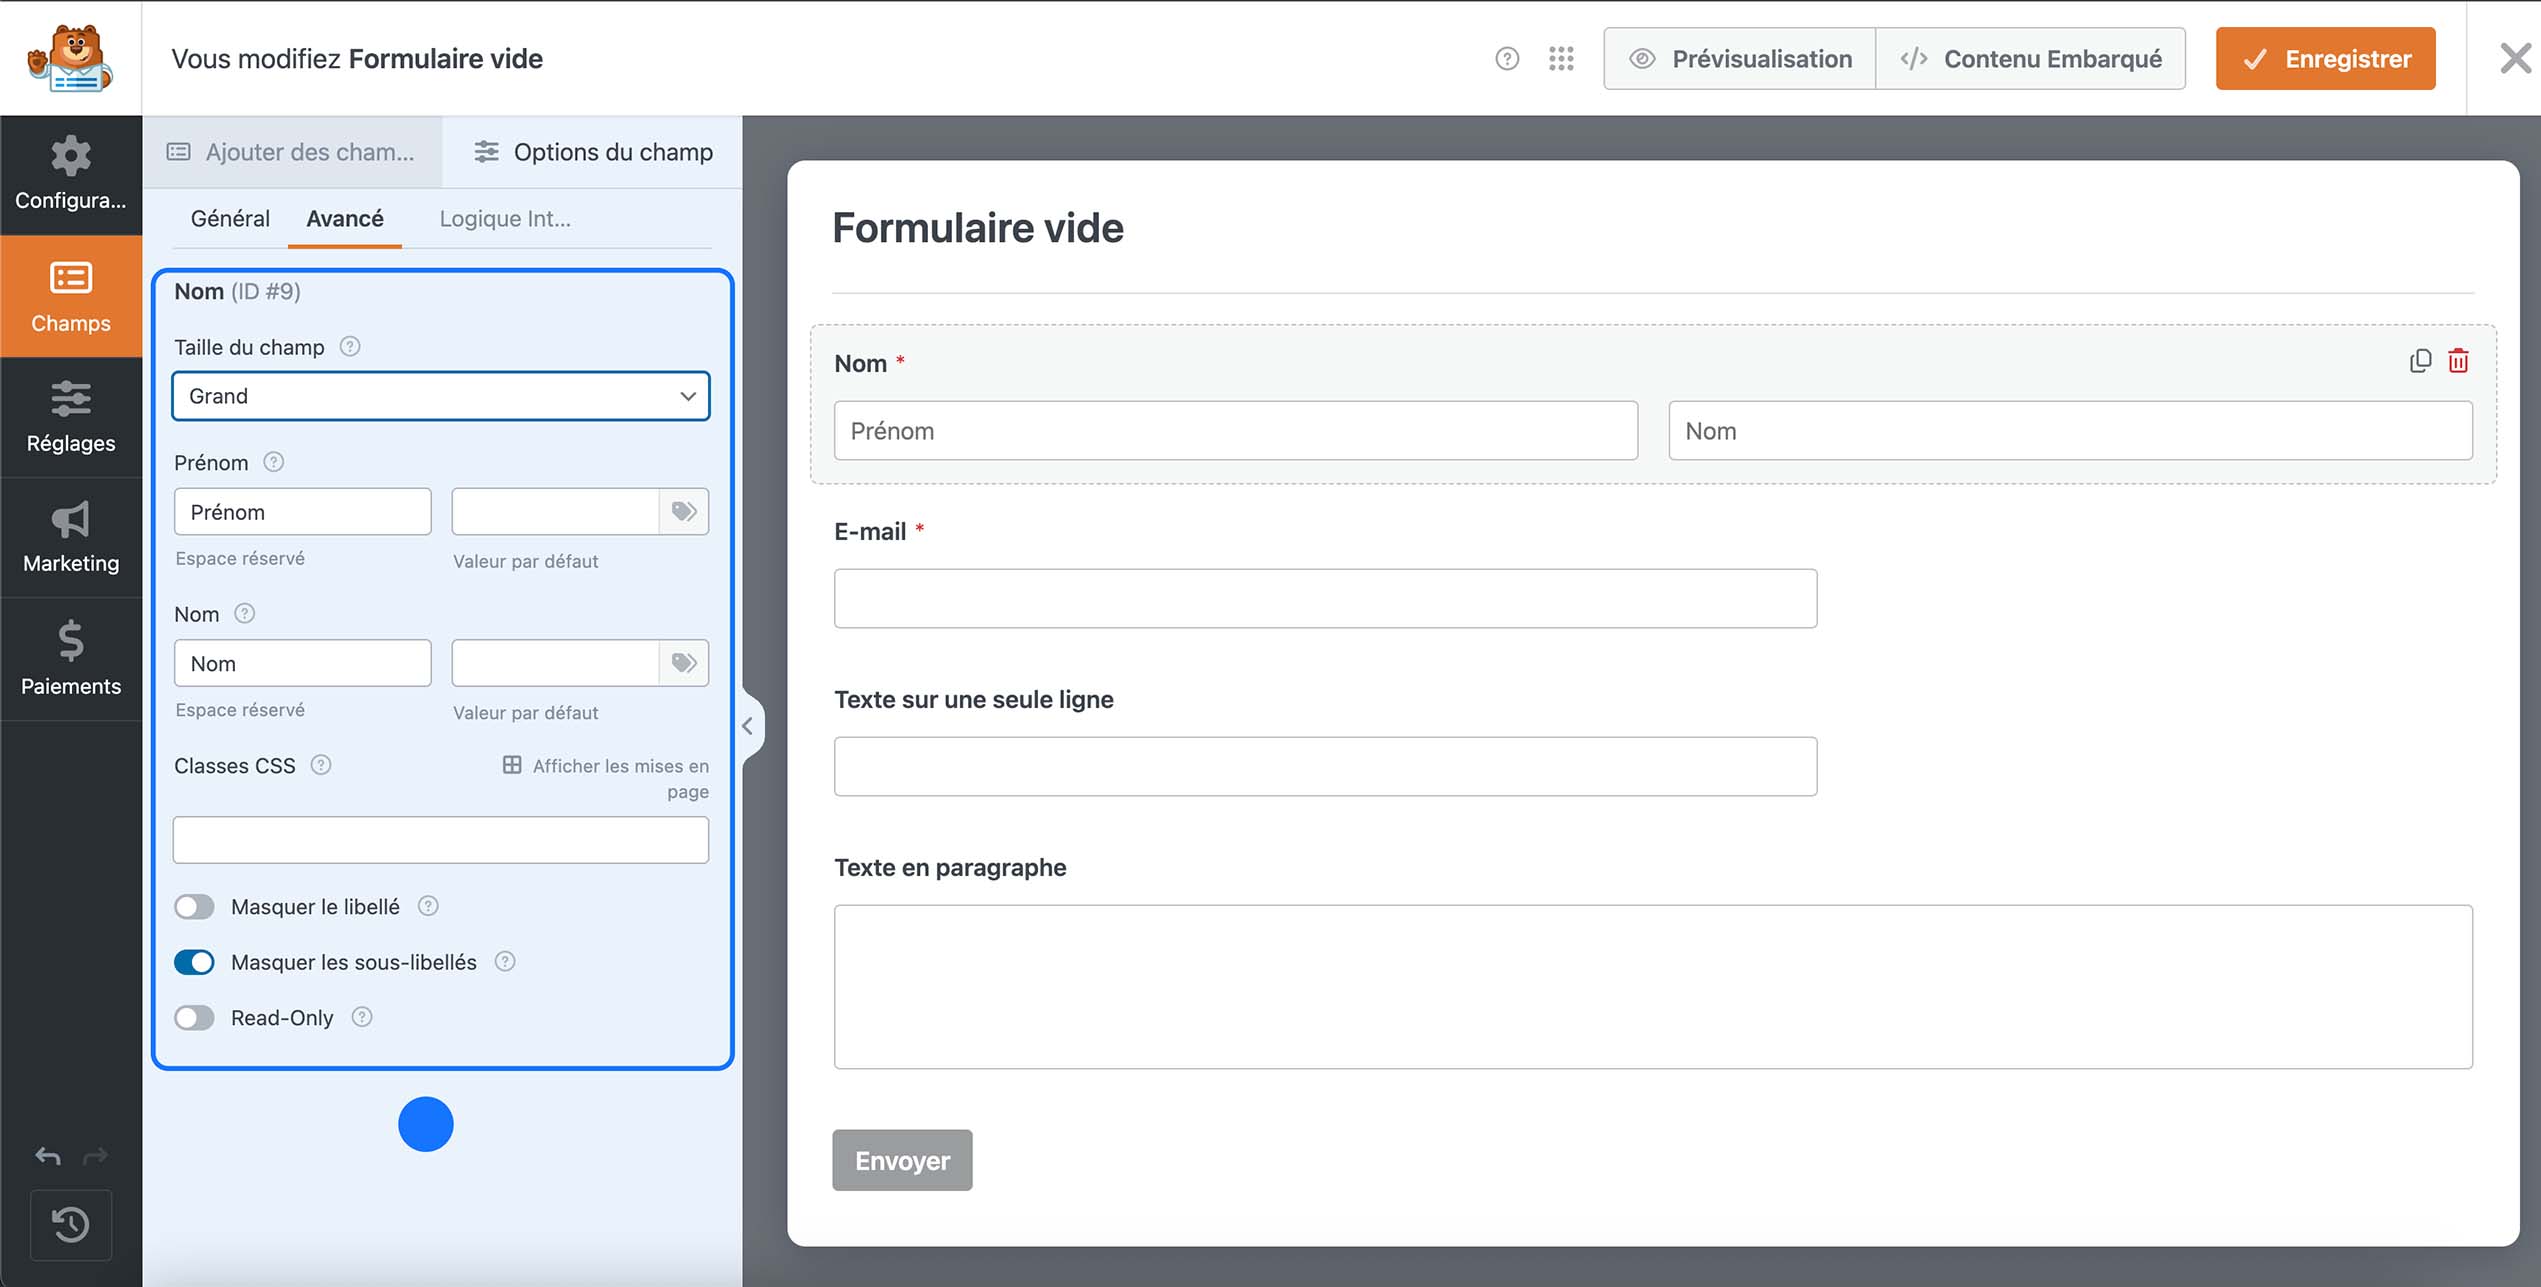
Task: Enable the Masquer le libellé toggle
Action: [x=194, y=906]
